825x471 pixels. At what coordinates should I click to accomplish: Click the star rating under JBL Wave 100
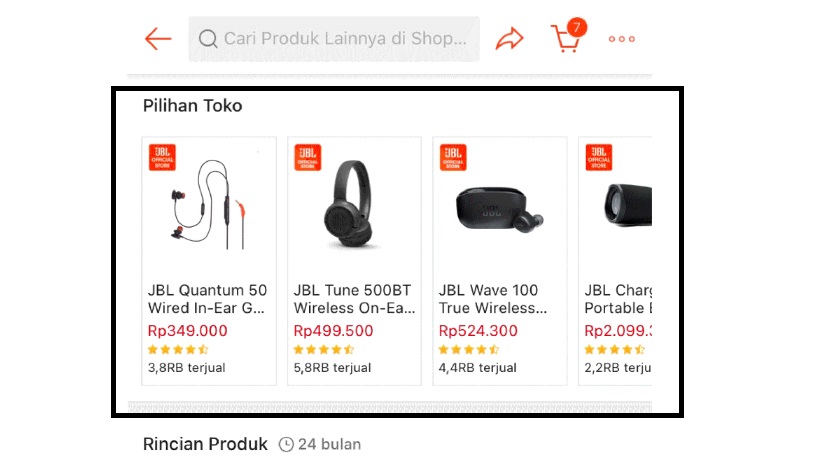coord(469,349)
